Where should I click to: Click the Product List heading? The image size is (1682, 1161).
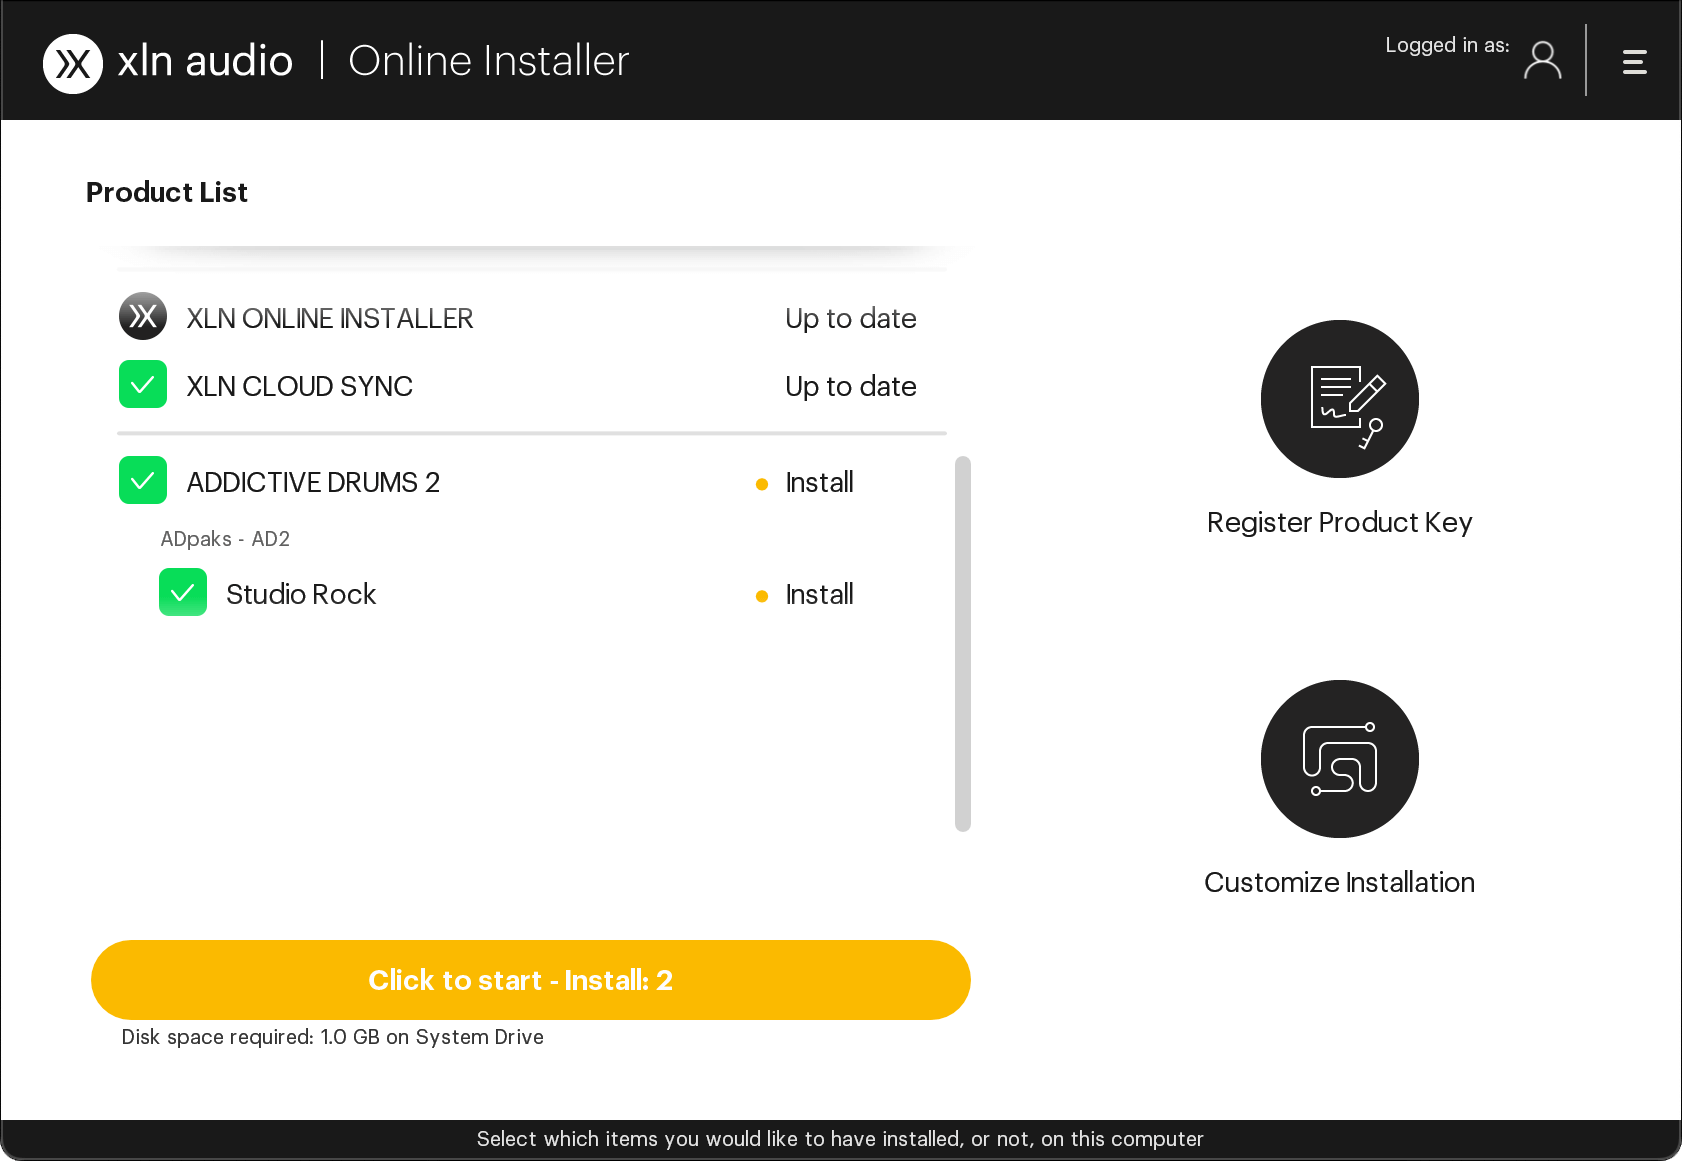[x=167, y=192]
